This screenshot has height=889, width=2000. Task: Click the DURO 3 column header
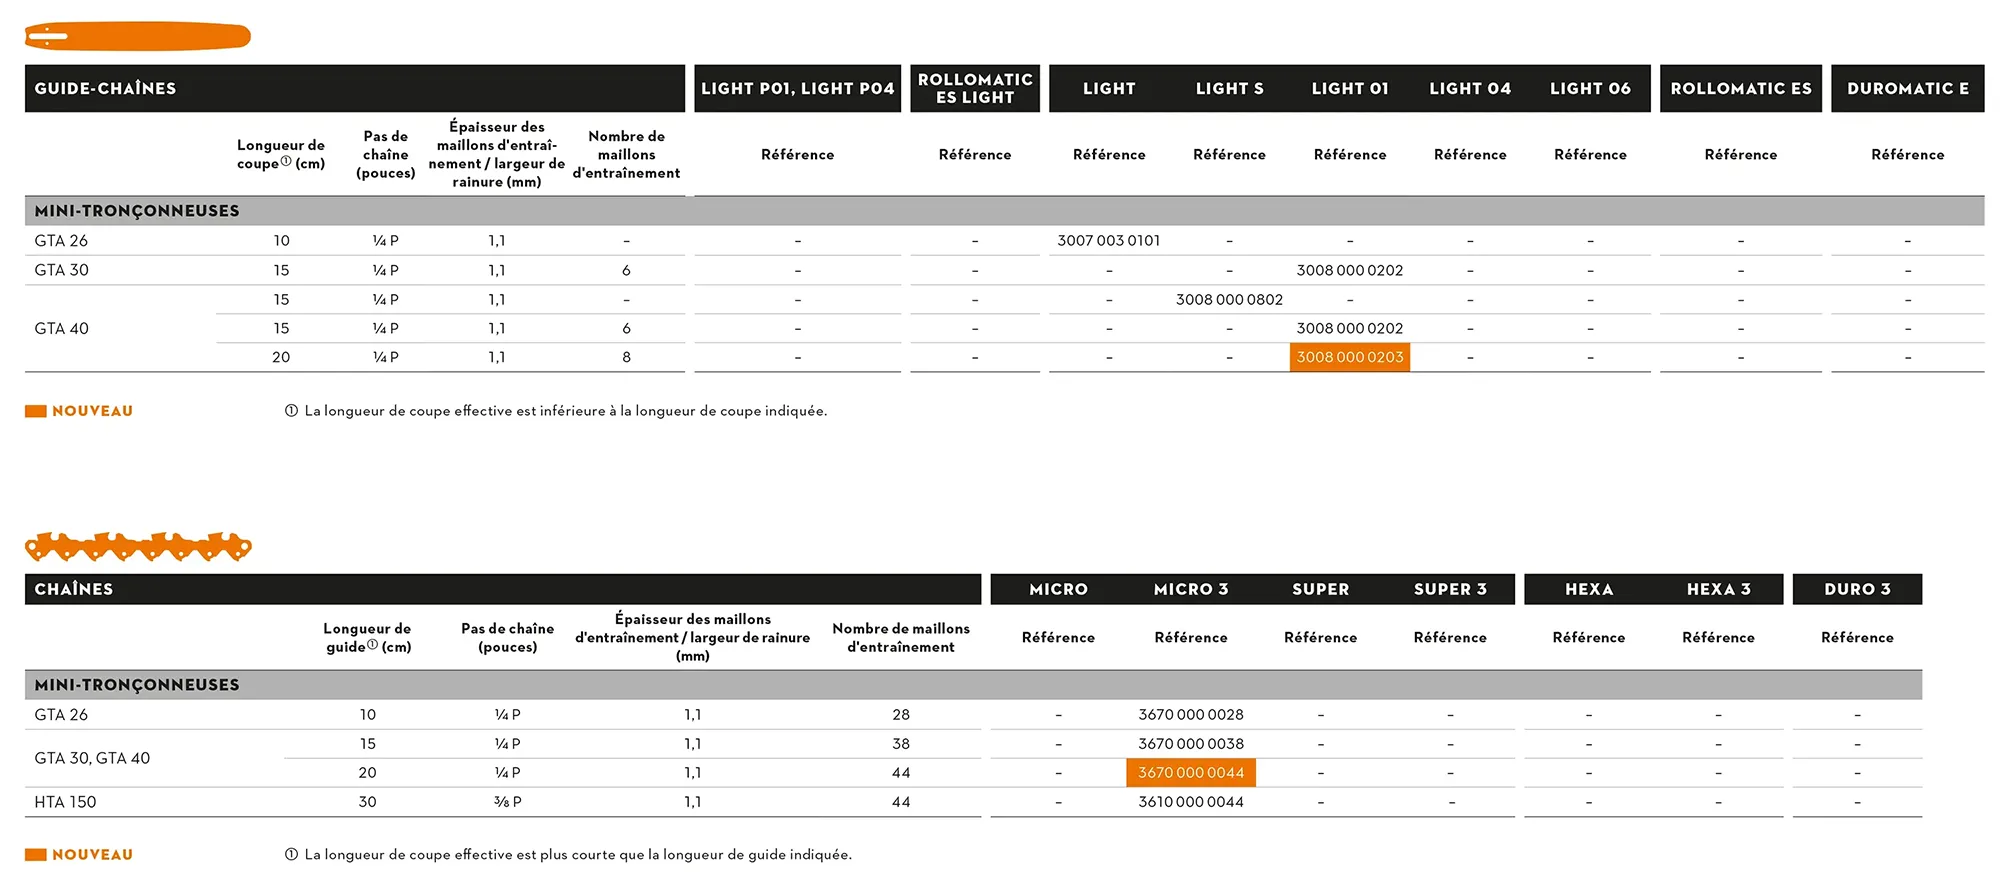click(x=1857, y=589)
